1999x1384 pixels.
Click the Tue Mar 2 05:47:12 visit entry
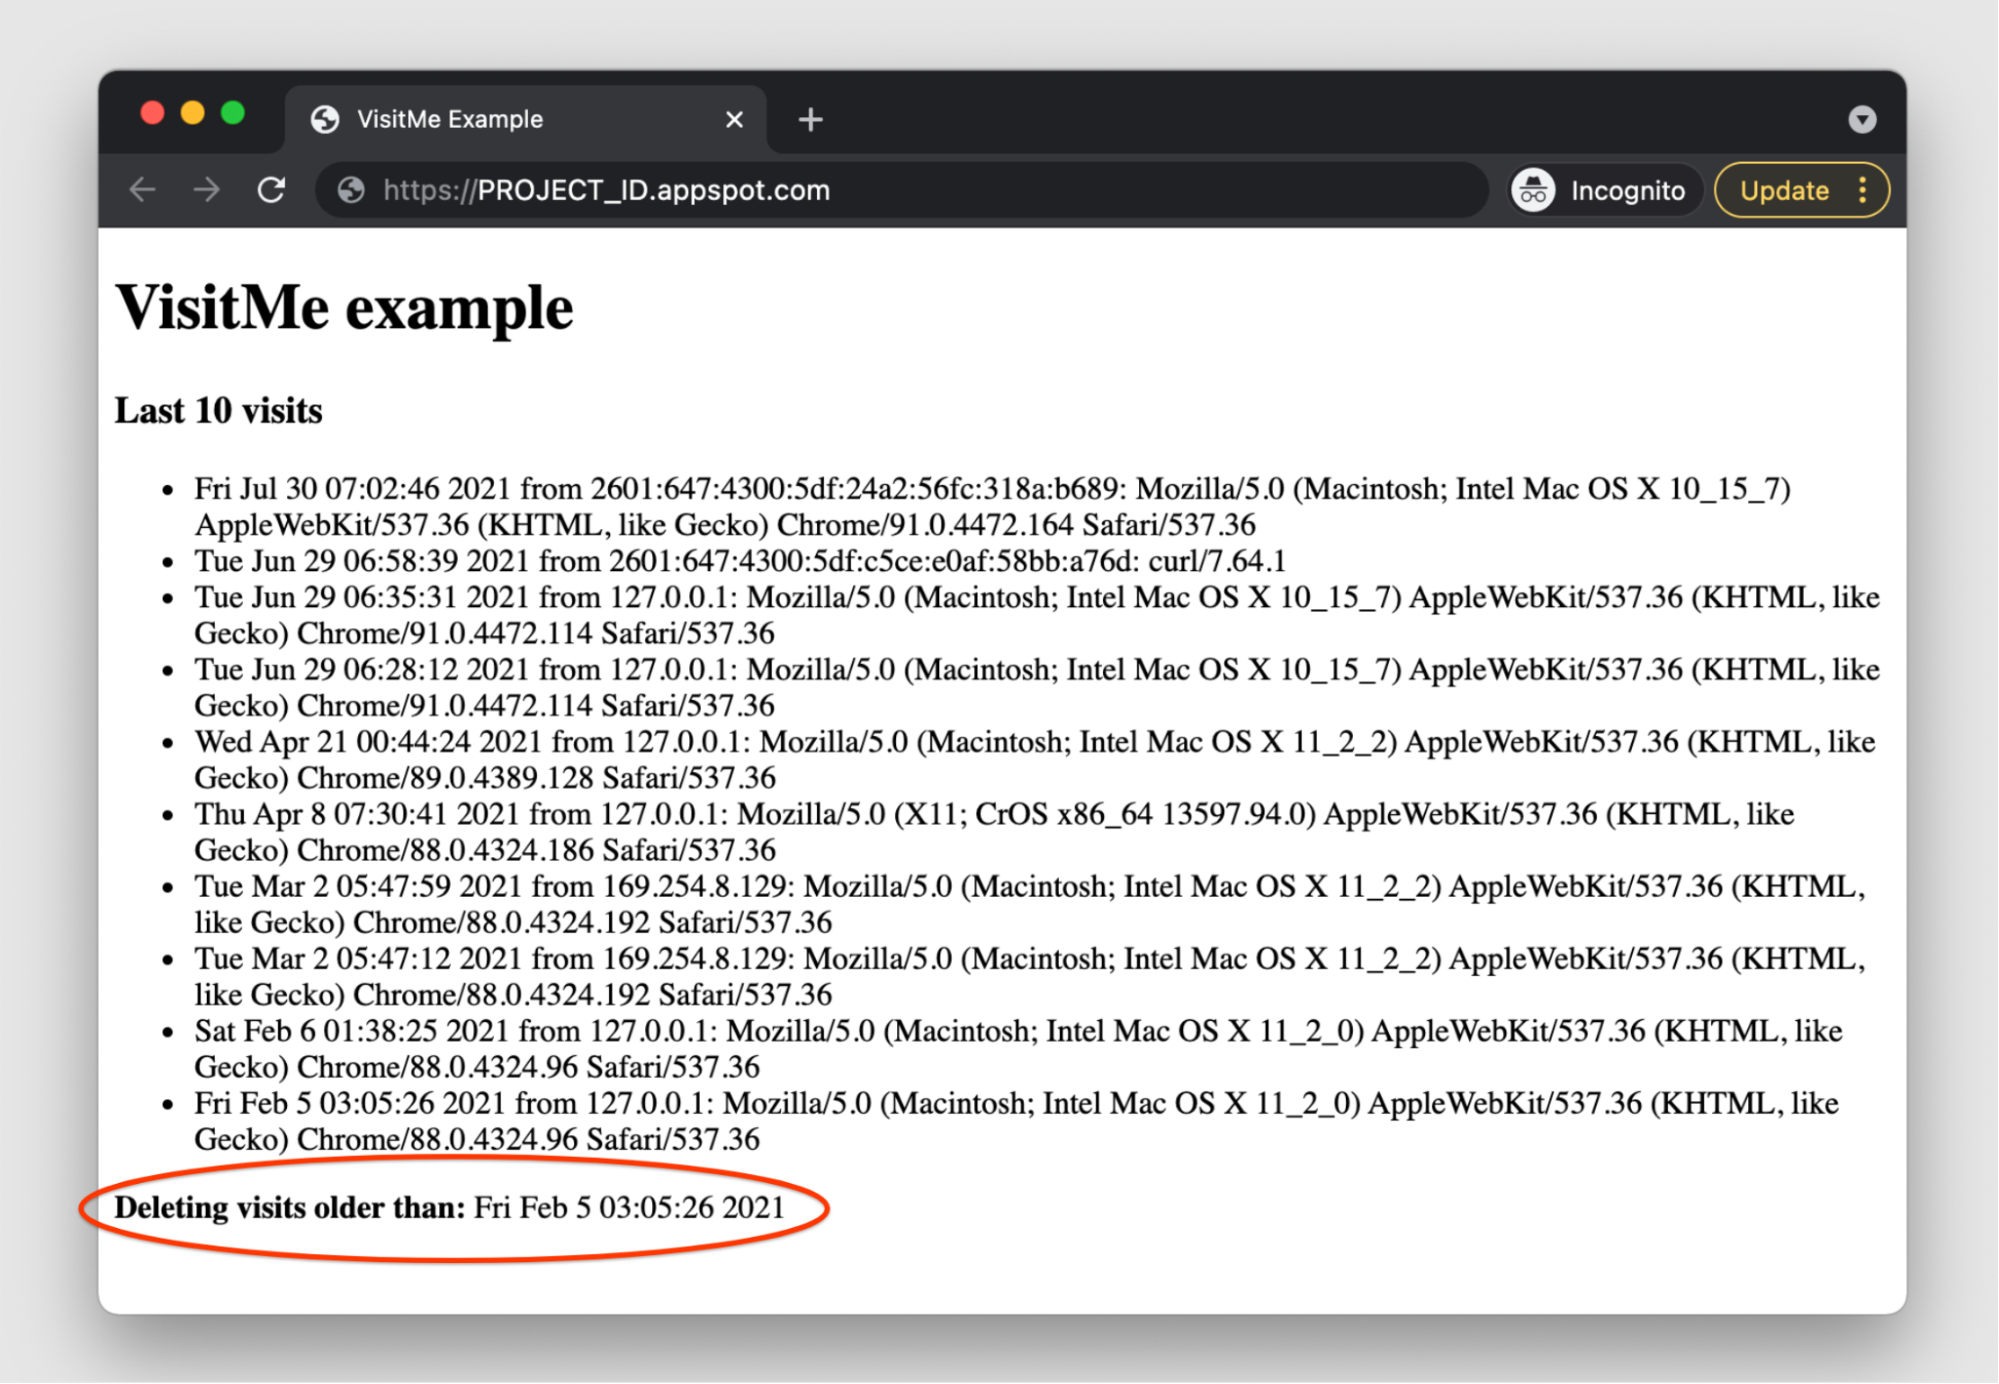[x=1030, y=976]
